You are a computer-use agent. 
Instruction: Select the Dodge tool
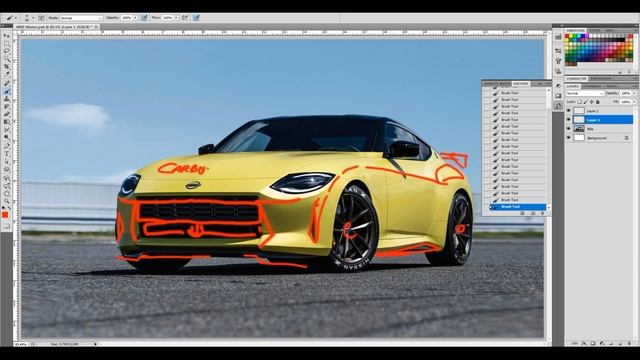[x=7, y=138]
